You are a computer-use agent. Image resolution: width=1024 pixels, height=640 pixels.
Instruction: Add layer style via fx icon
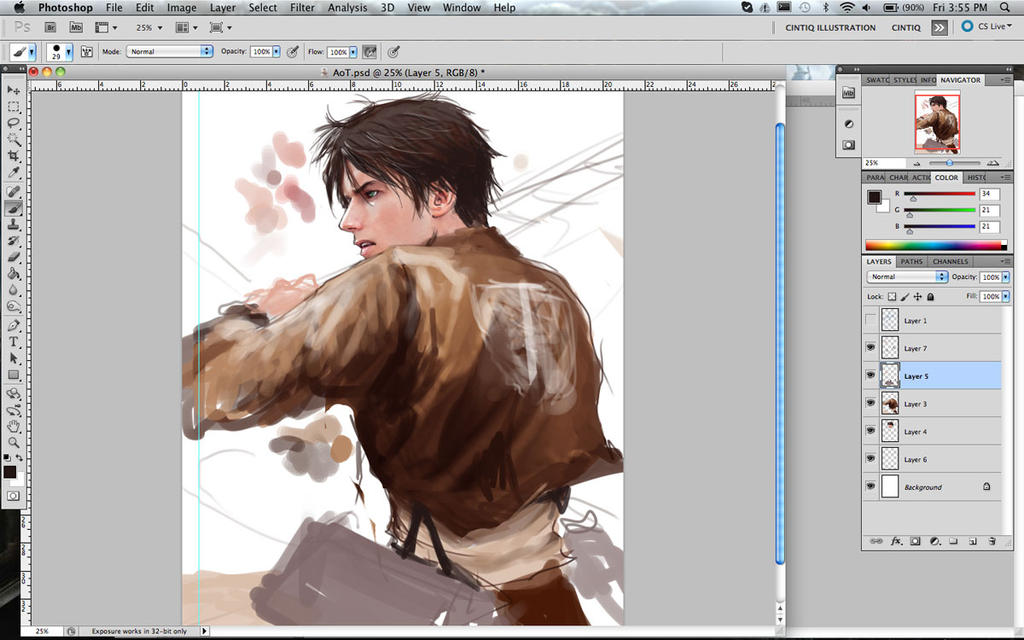pos(896,541)
